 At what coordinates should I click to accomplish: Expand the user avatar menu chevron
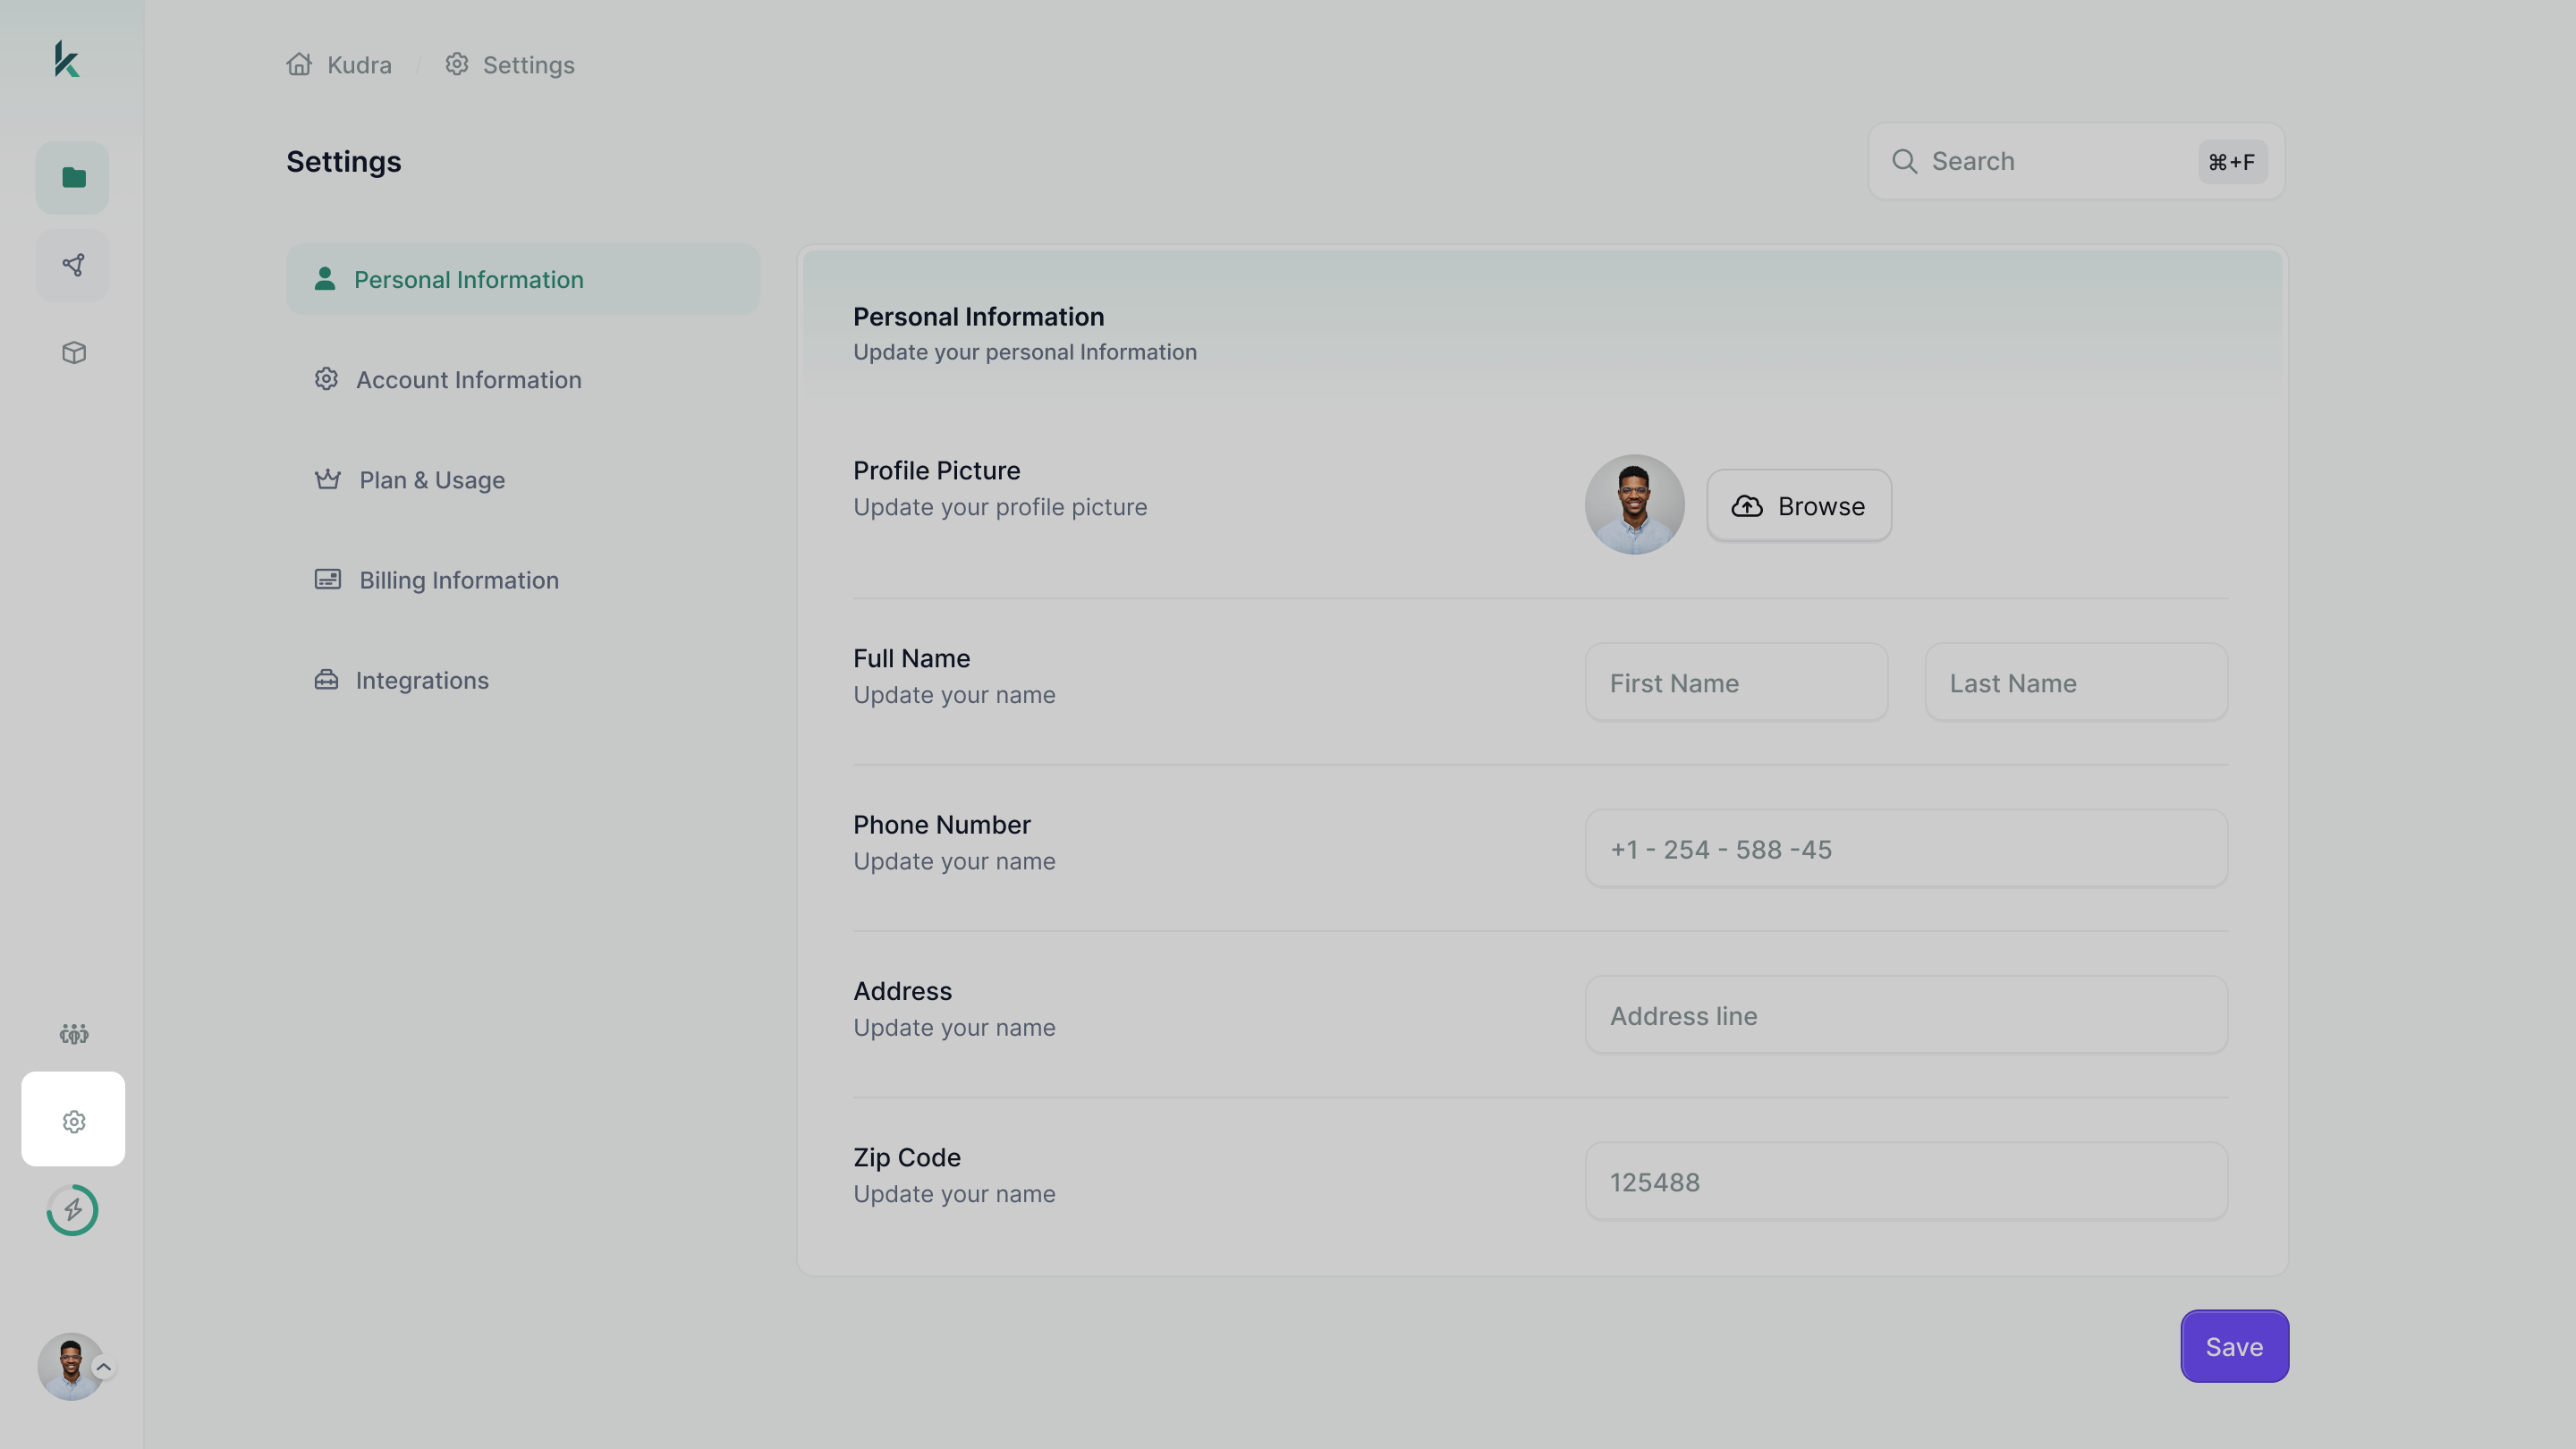coord(103,1367)
